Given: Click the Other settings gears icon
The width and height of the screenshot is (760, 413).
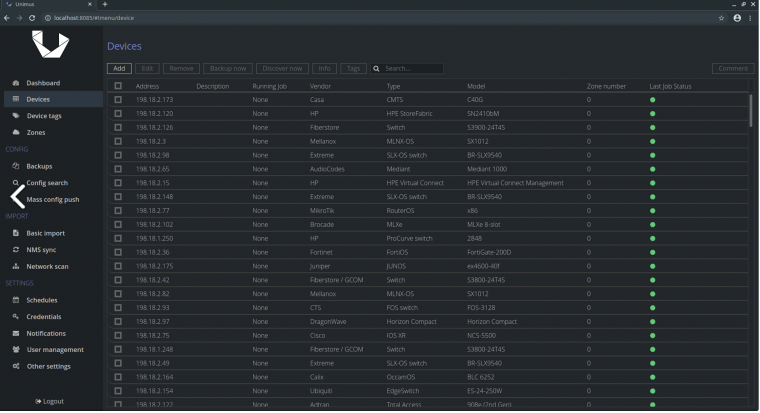Looking at the screenshot, I should pyautogui.click(x=16, y=366).
